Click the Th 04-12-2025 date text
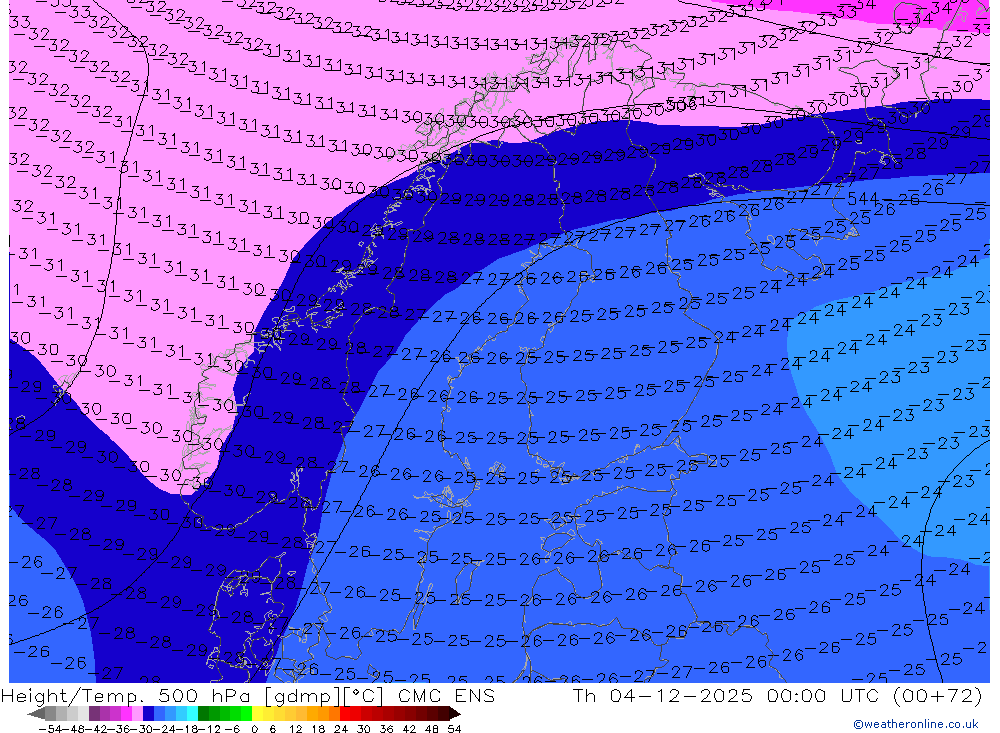Viewport: 1000px width, 733px height. 663,695
